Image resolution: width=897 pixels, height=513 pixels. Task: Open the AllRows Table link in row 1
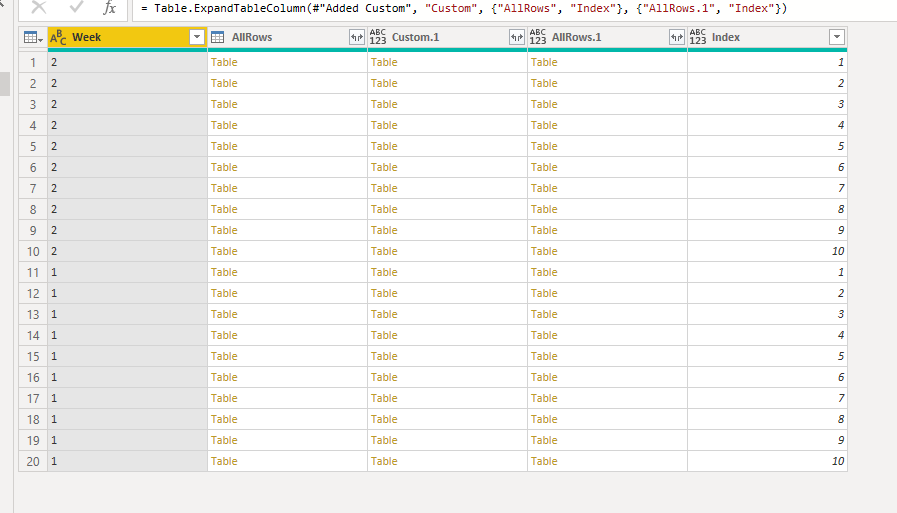[224, 62]
